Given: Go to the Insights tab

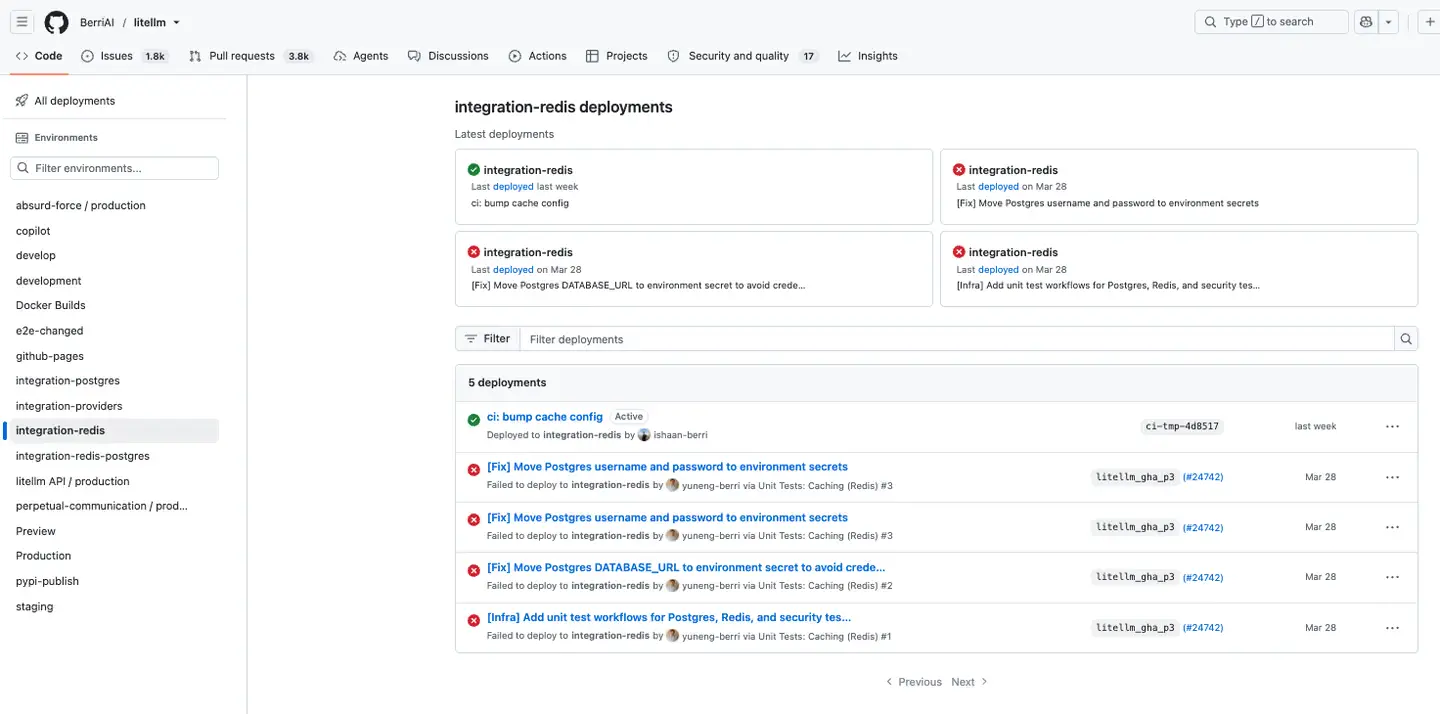Looking at the screenshot, I should coord(868,56).
